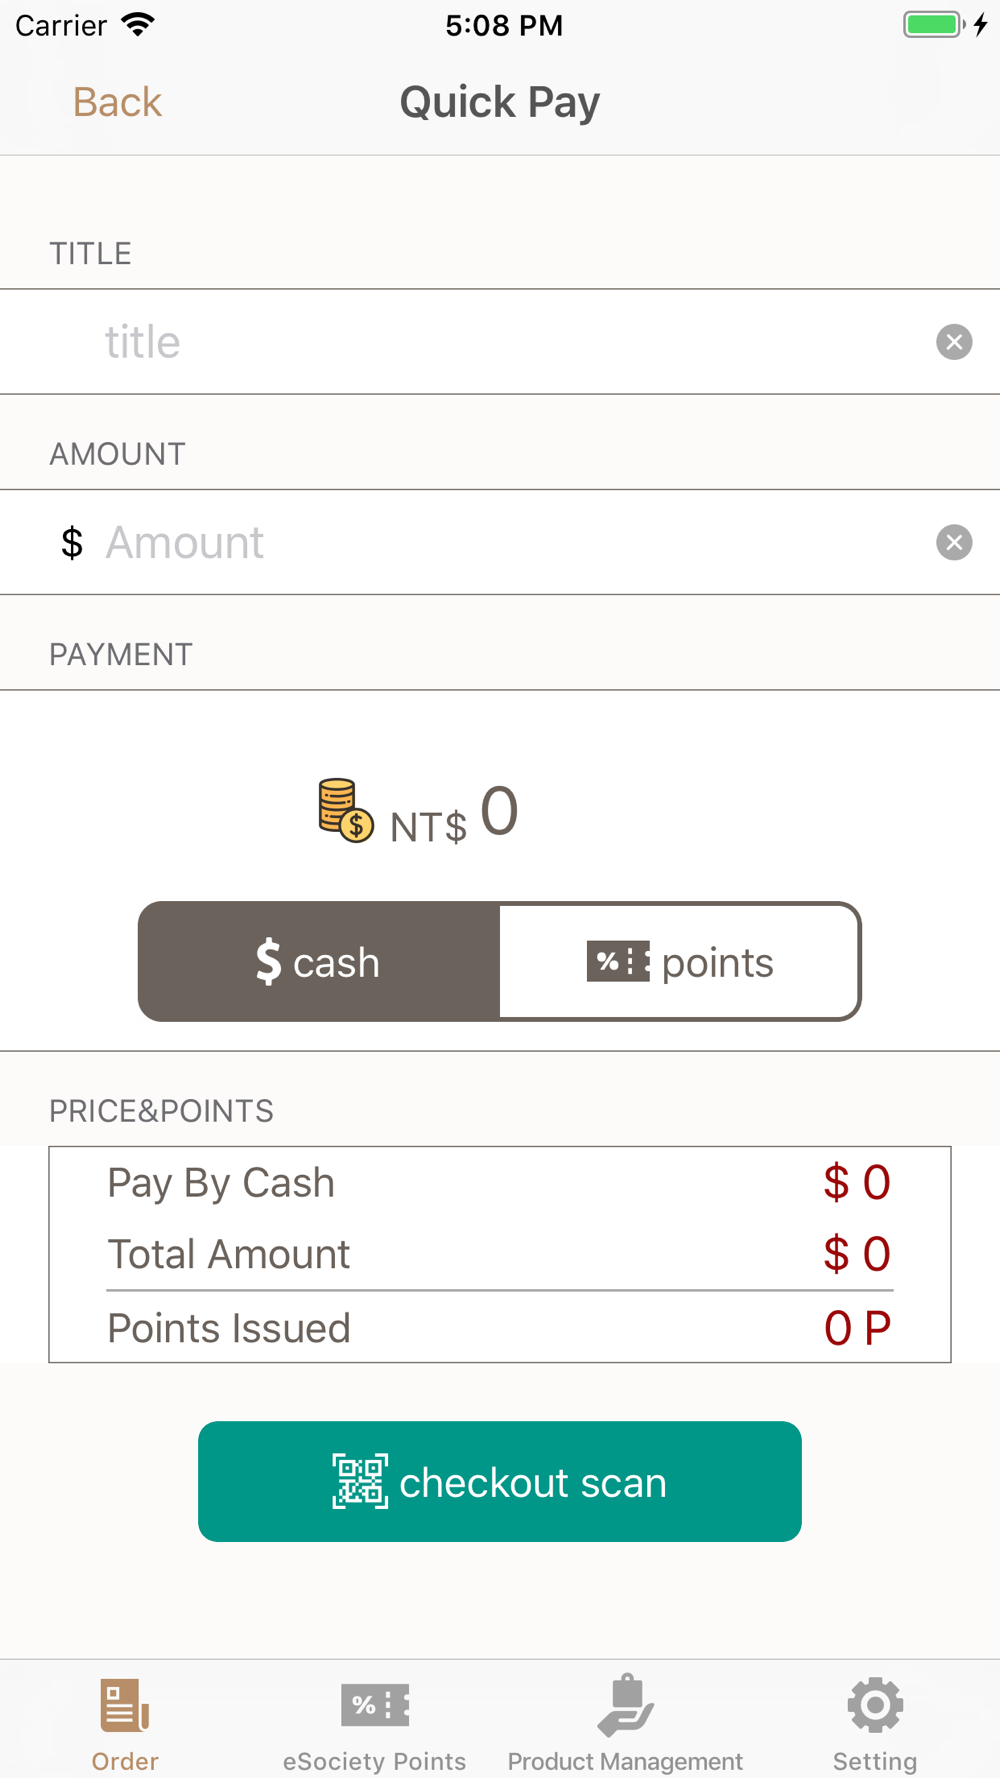Open the Product Management tab label
Image resolution: width=1000 pixels, height=1778 pixels.
(625, 1761)
